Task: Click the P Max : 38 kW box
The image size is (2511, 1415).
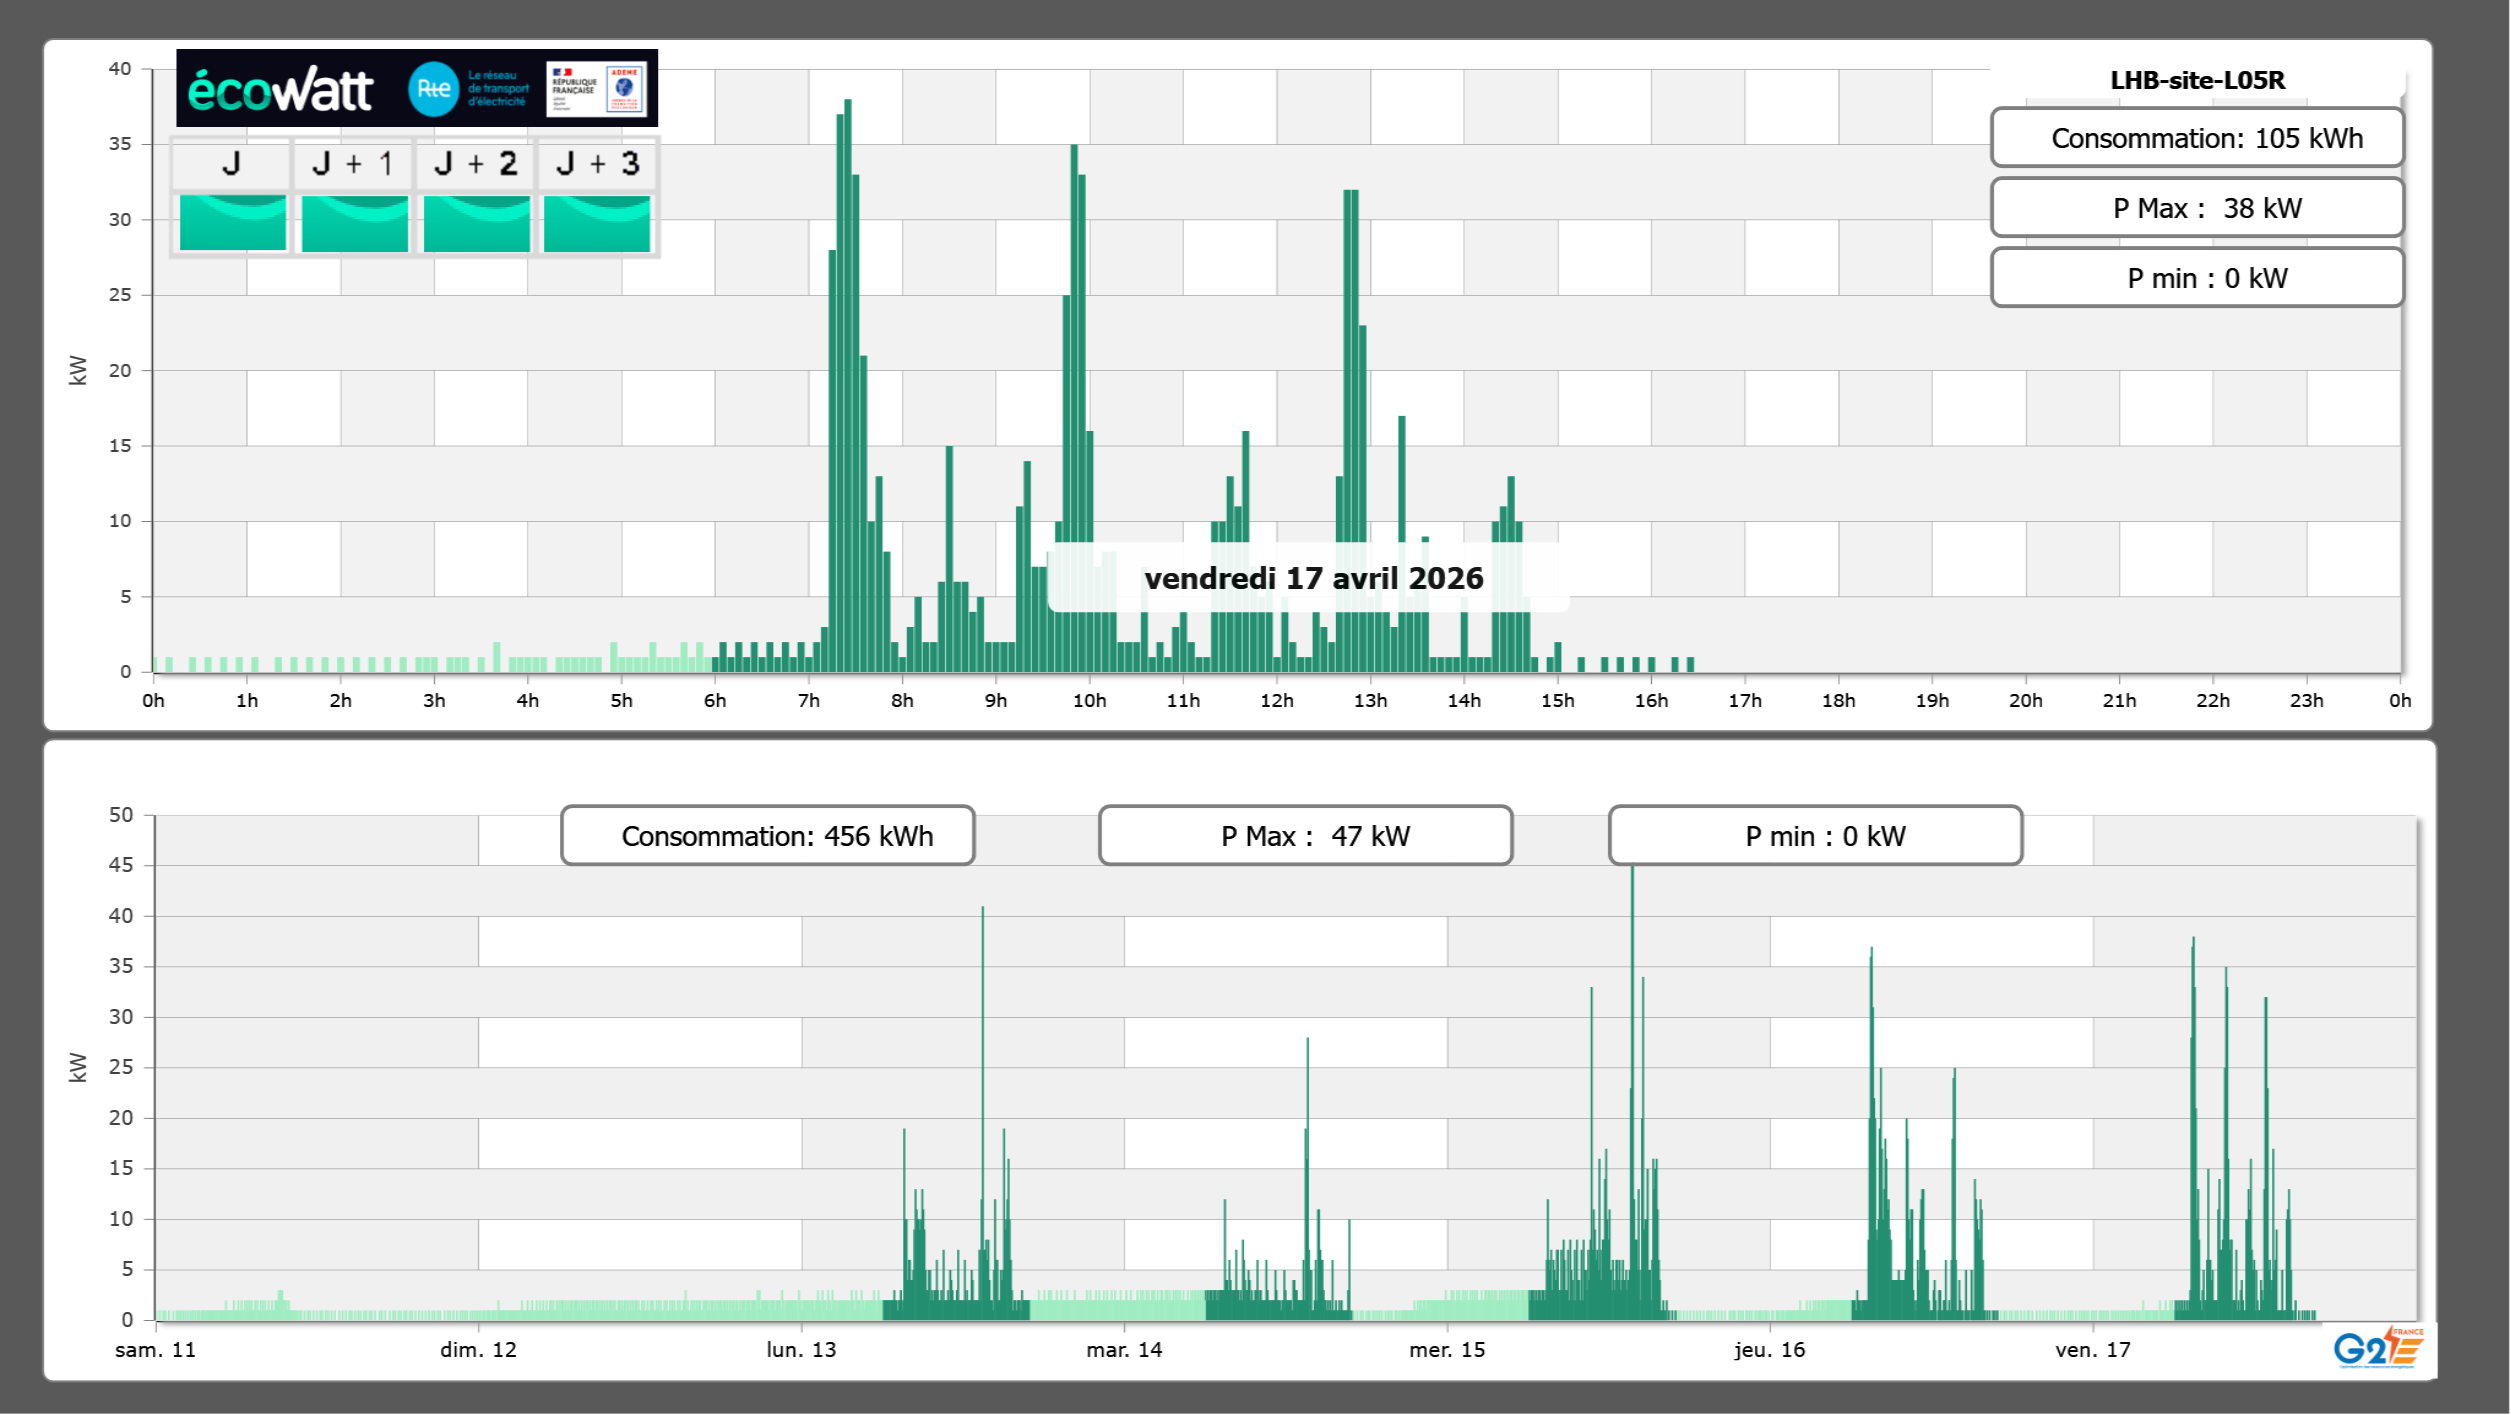Action: 2196,208
